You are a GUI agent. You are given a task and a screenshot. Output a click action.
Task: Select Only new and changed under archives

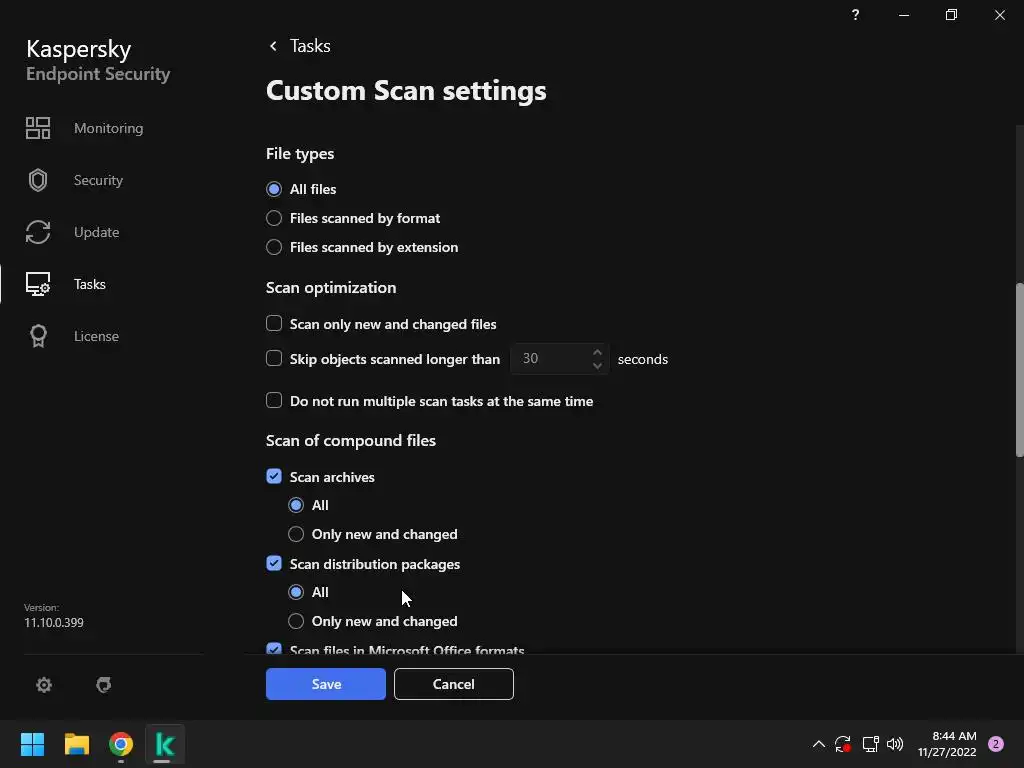click(296, 534)
